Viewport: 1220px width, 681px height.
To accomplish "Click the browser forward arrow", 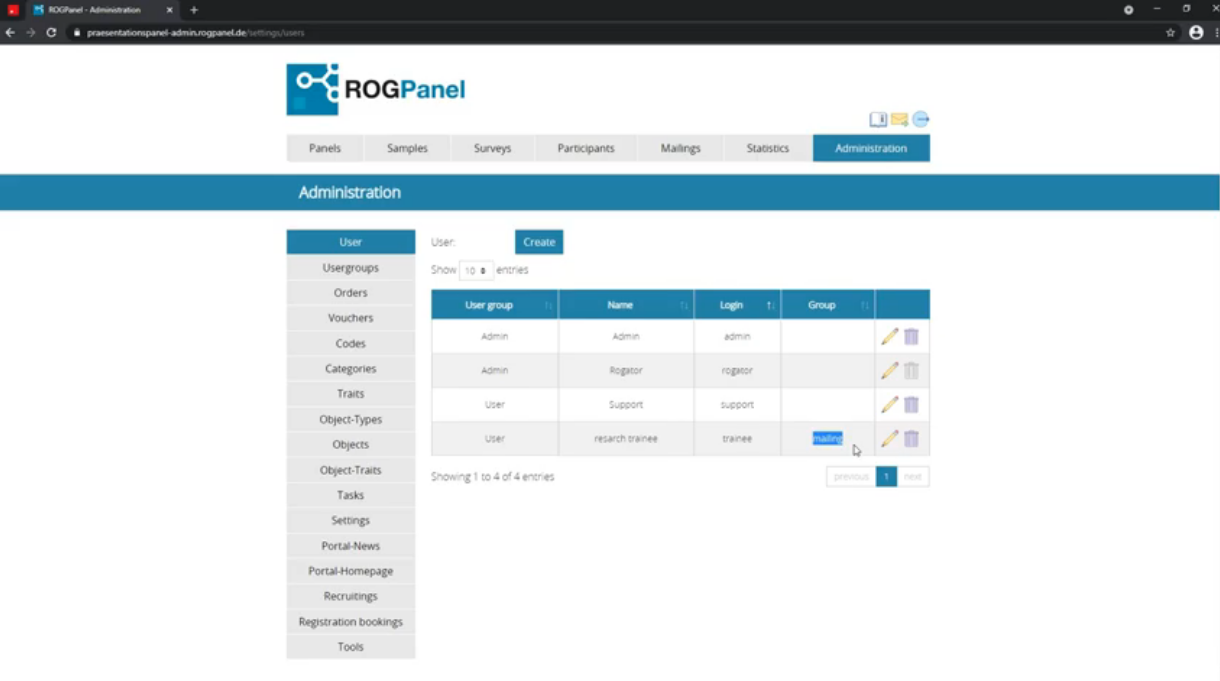I will pyautogui.click(x=30, y=32).
